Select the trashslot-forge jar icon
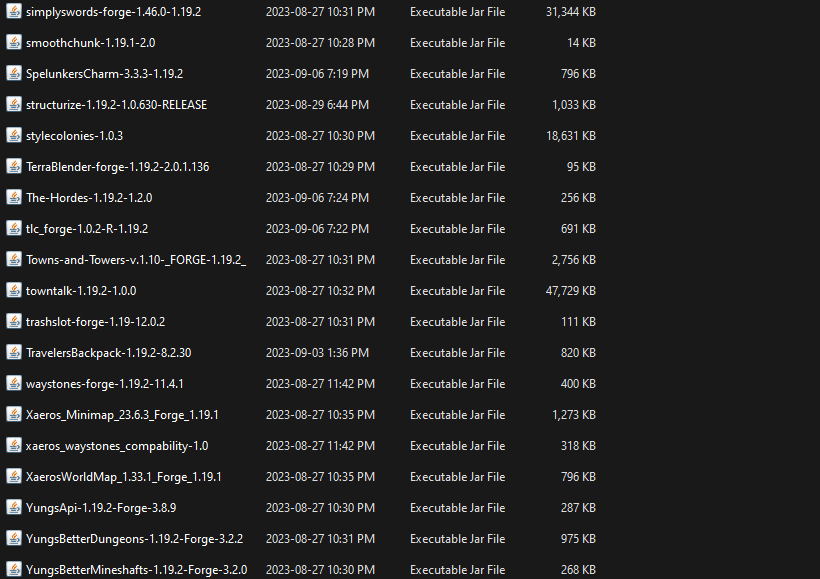The image size is (820, 579). (13, 321)
